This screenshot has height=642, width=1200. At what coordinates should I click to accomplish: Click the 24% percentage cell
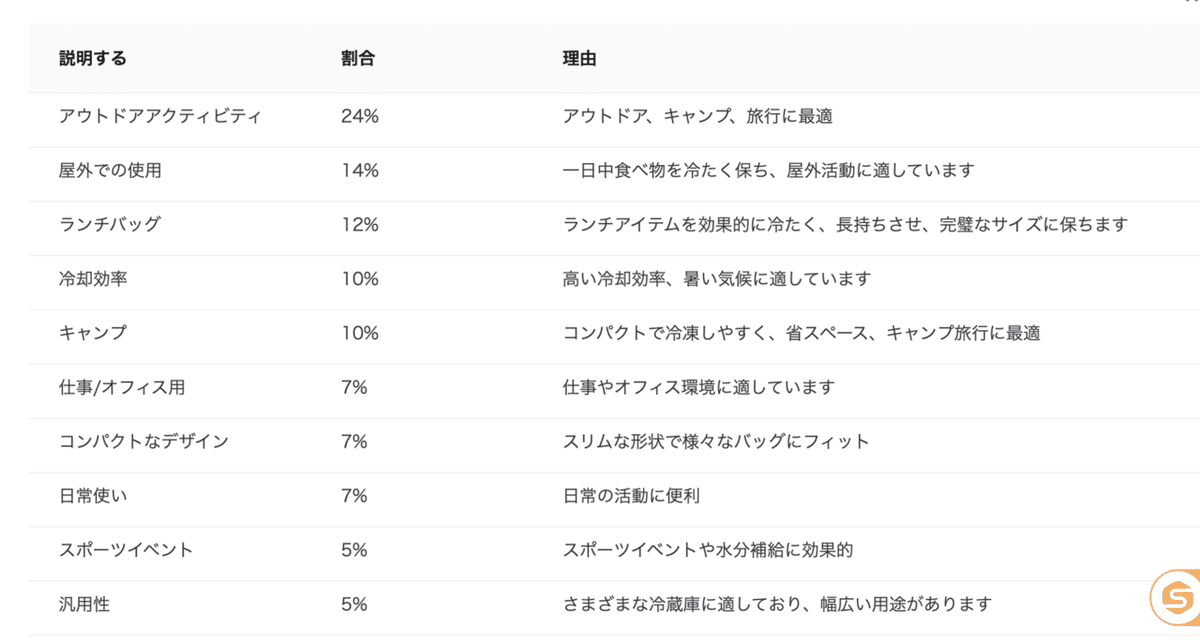tap(360, 116)
